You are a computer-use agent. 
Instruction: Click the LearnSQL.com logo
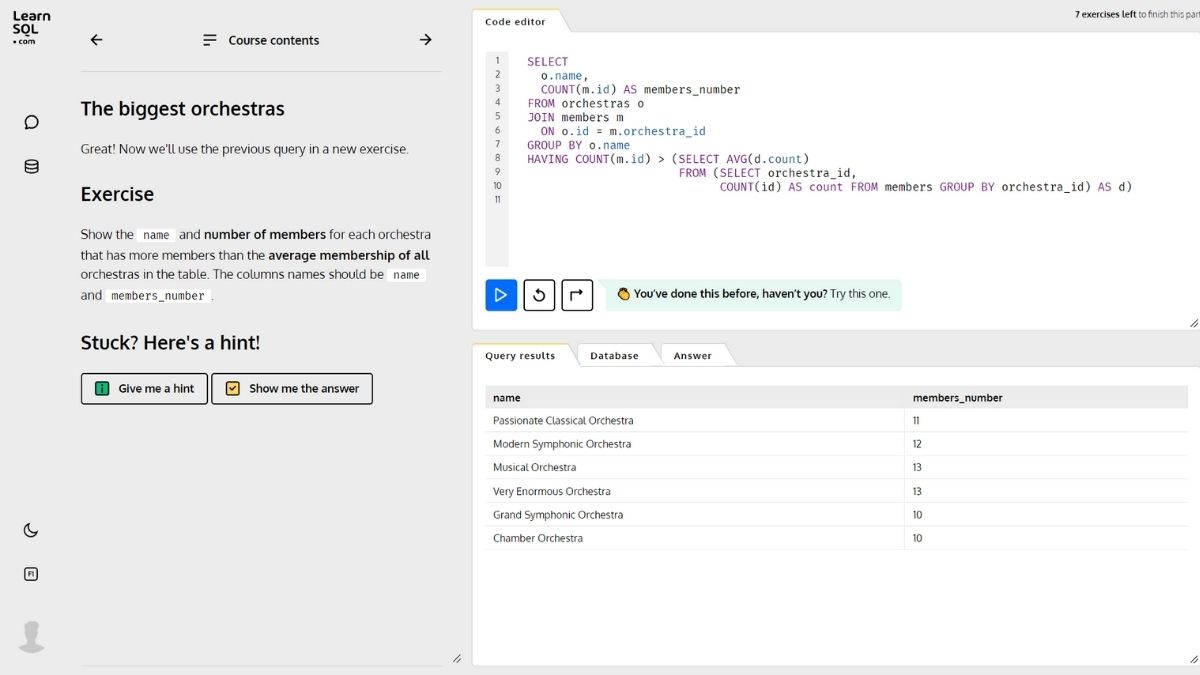pyautogui.click(x=31, y=28)
